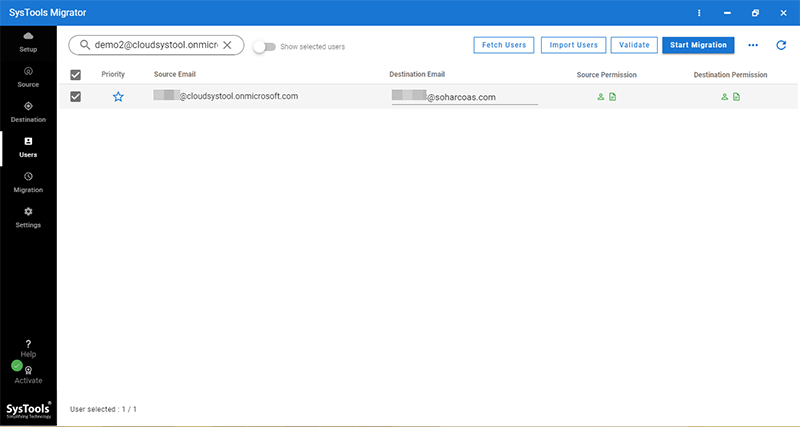Refresh the users list
This screenshot has width=800, height=427.
click(x=781, y=45)
